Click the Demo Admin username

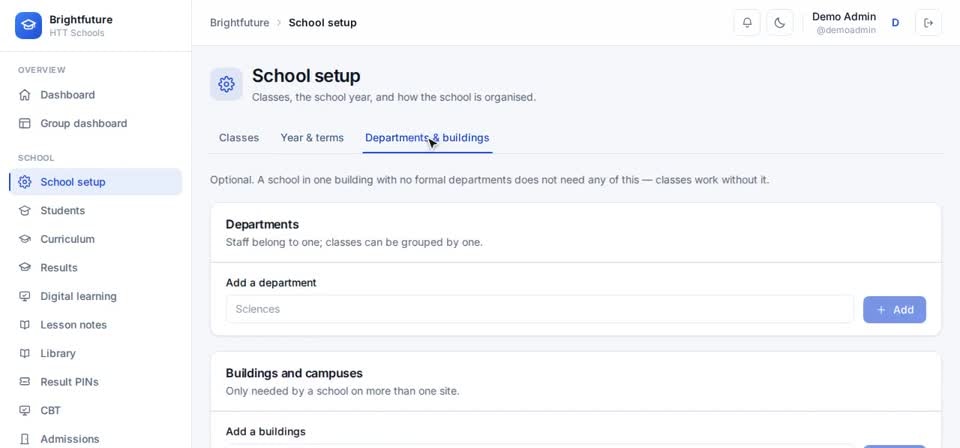tap(844, 17)
